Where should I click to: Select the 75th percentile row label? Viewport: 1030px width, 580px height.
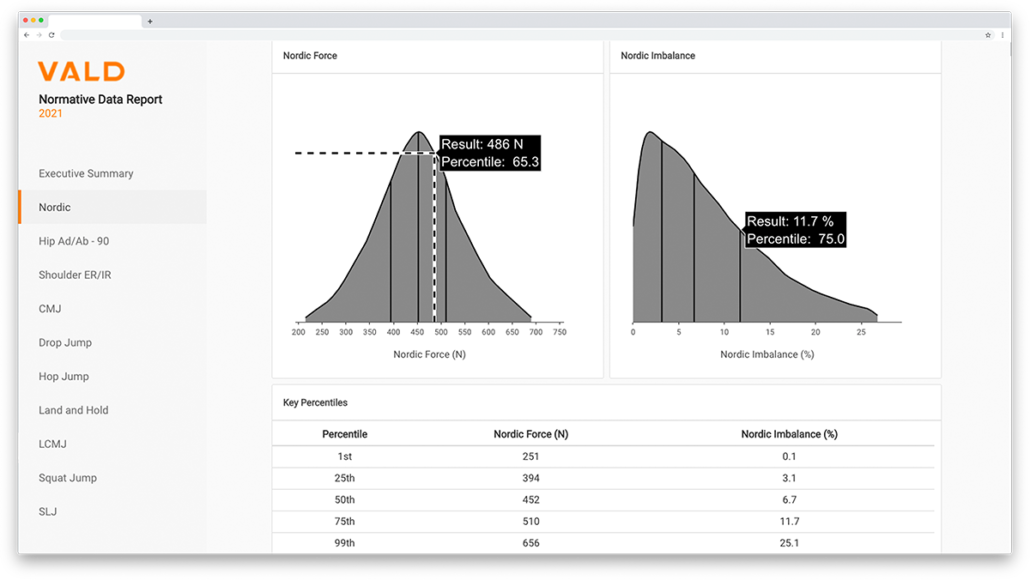point(344,522)
